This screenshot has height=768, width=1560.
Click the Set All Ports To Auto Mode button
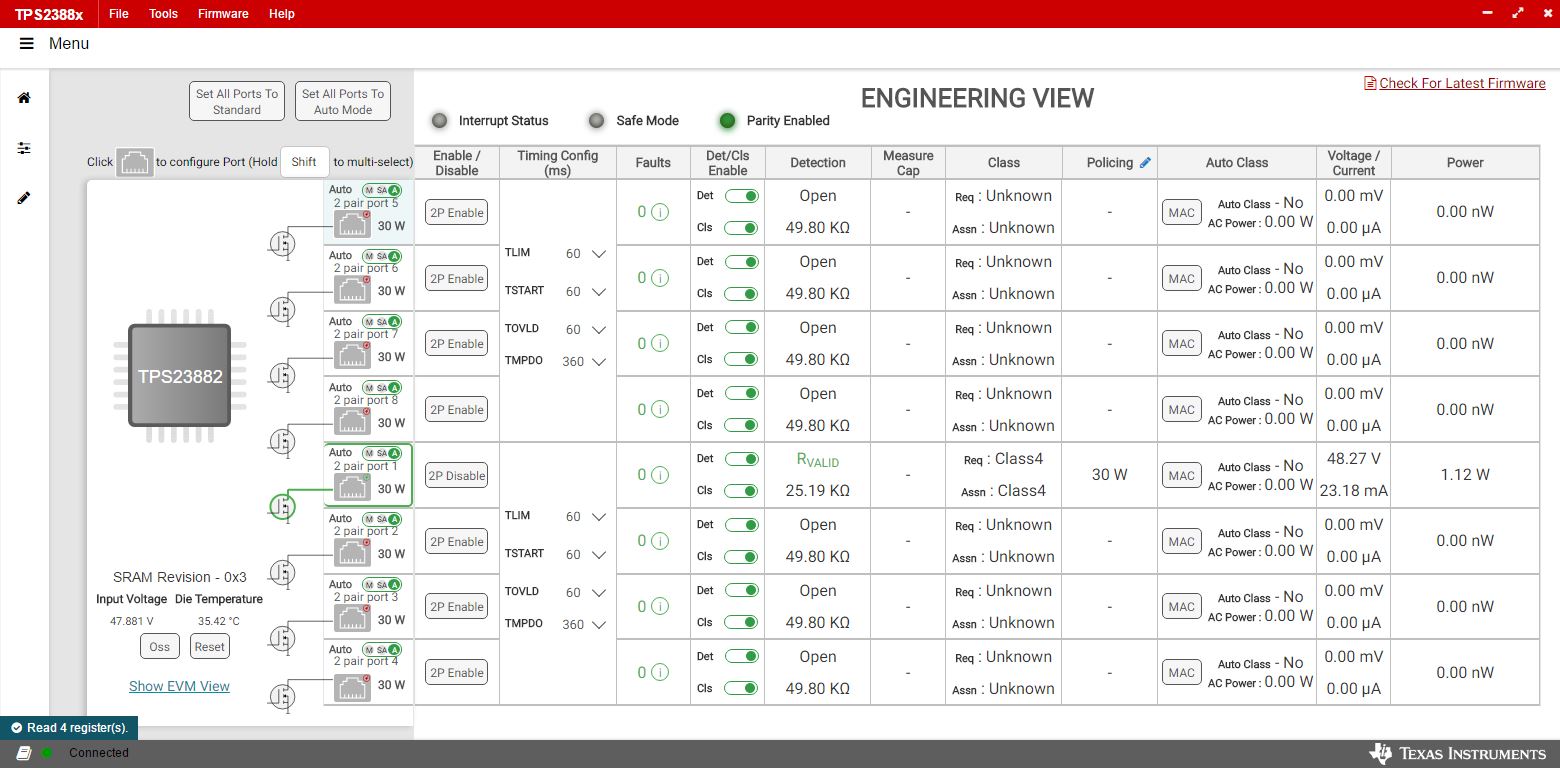(343, 102)
